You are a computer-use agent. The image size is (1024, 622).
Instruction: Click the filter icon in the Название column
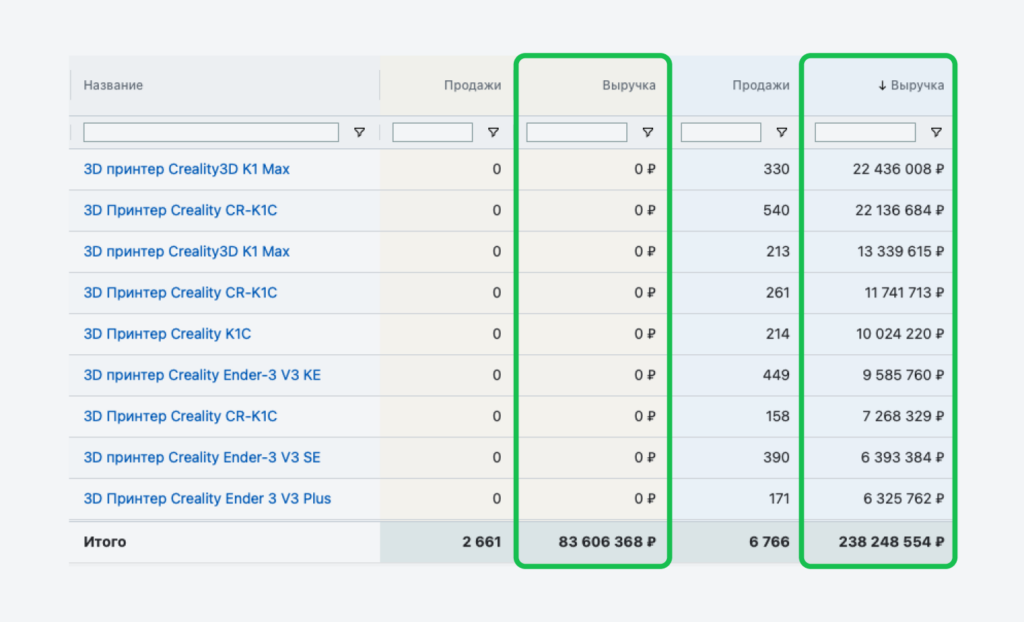(359, 132)
